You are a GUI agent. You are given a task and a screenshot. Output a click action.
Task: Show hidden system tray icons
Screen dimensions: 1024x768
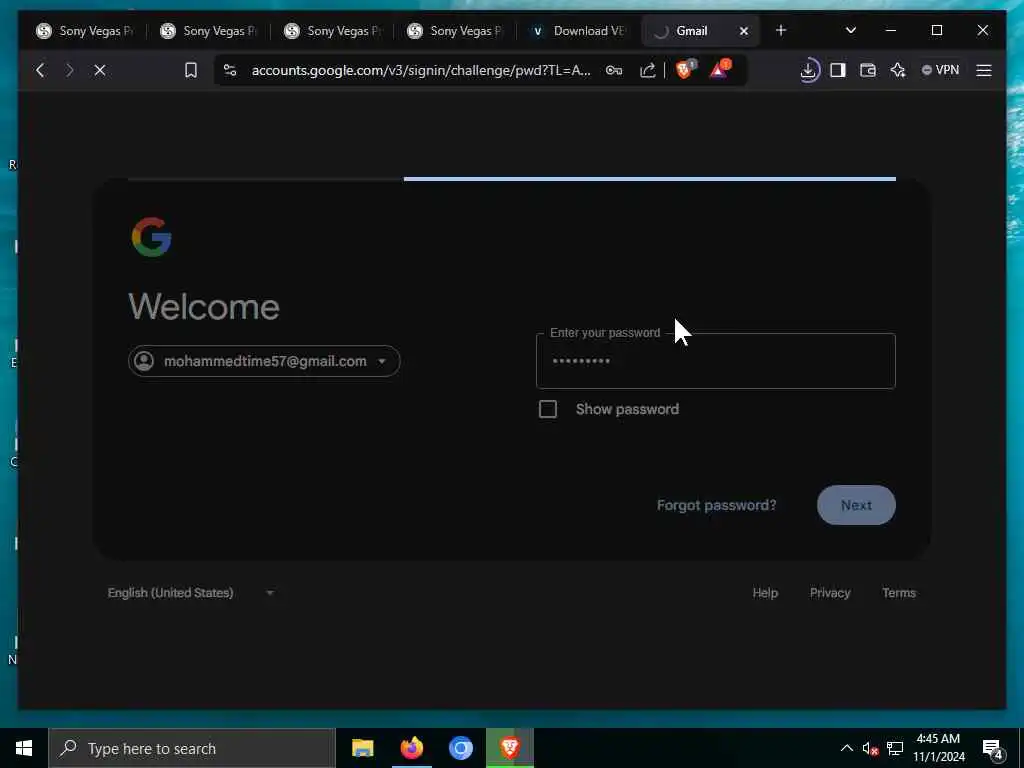click(846, 748)
